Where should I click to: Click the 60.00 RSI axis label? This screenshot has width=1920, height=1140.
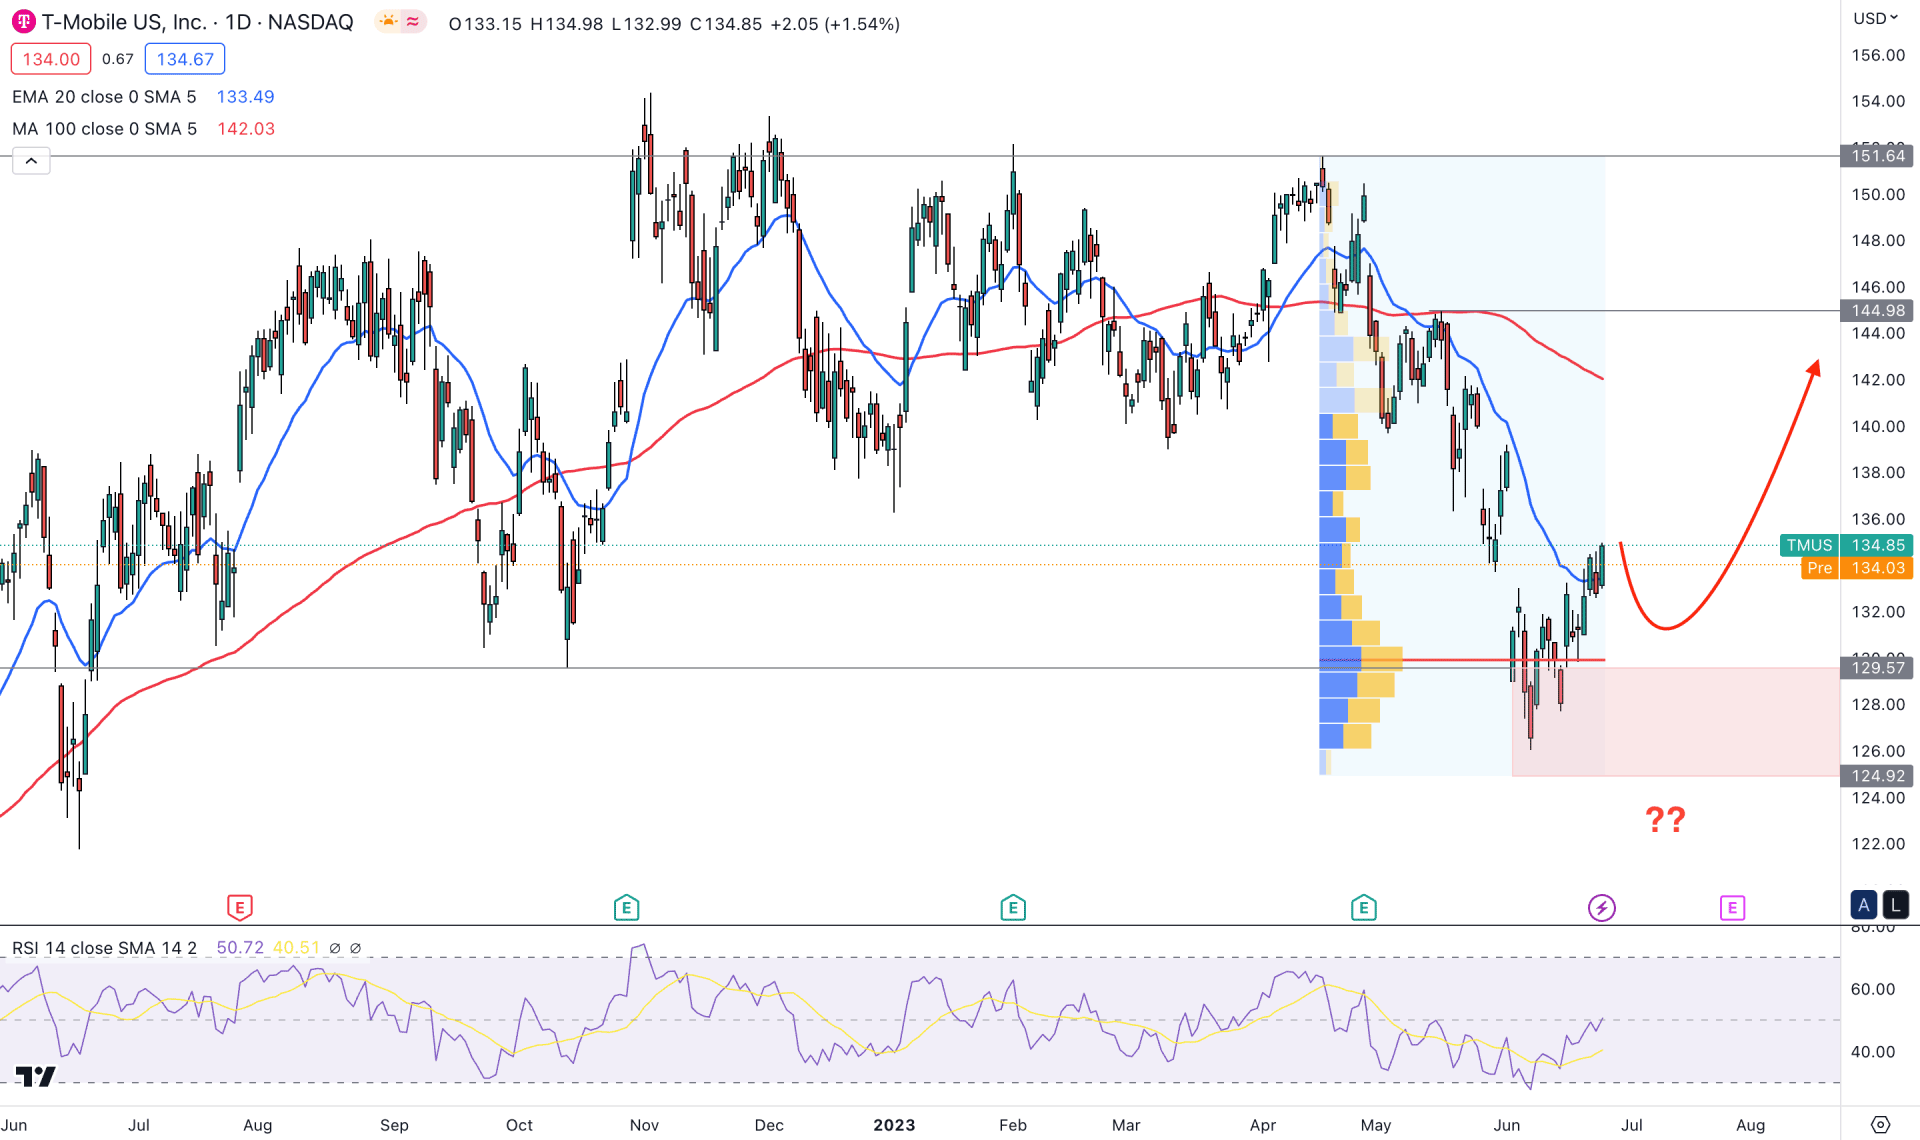(1873, 989)
